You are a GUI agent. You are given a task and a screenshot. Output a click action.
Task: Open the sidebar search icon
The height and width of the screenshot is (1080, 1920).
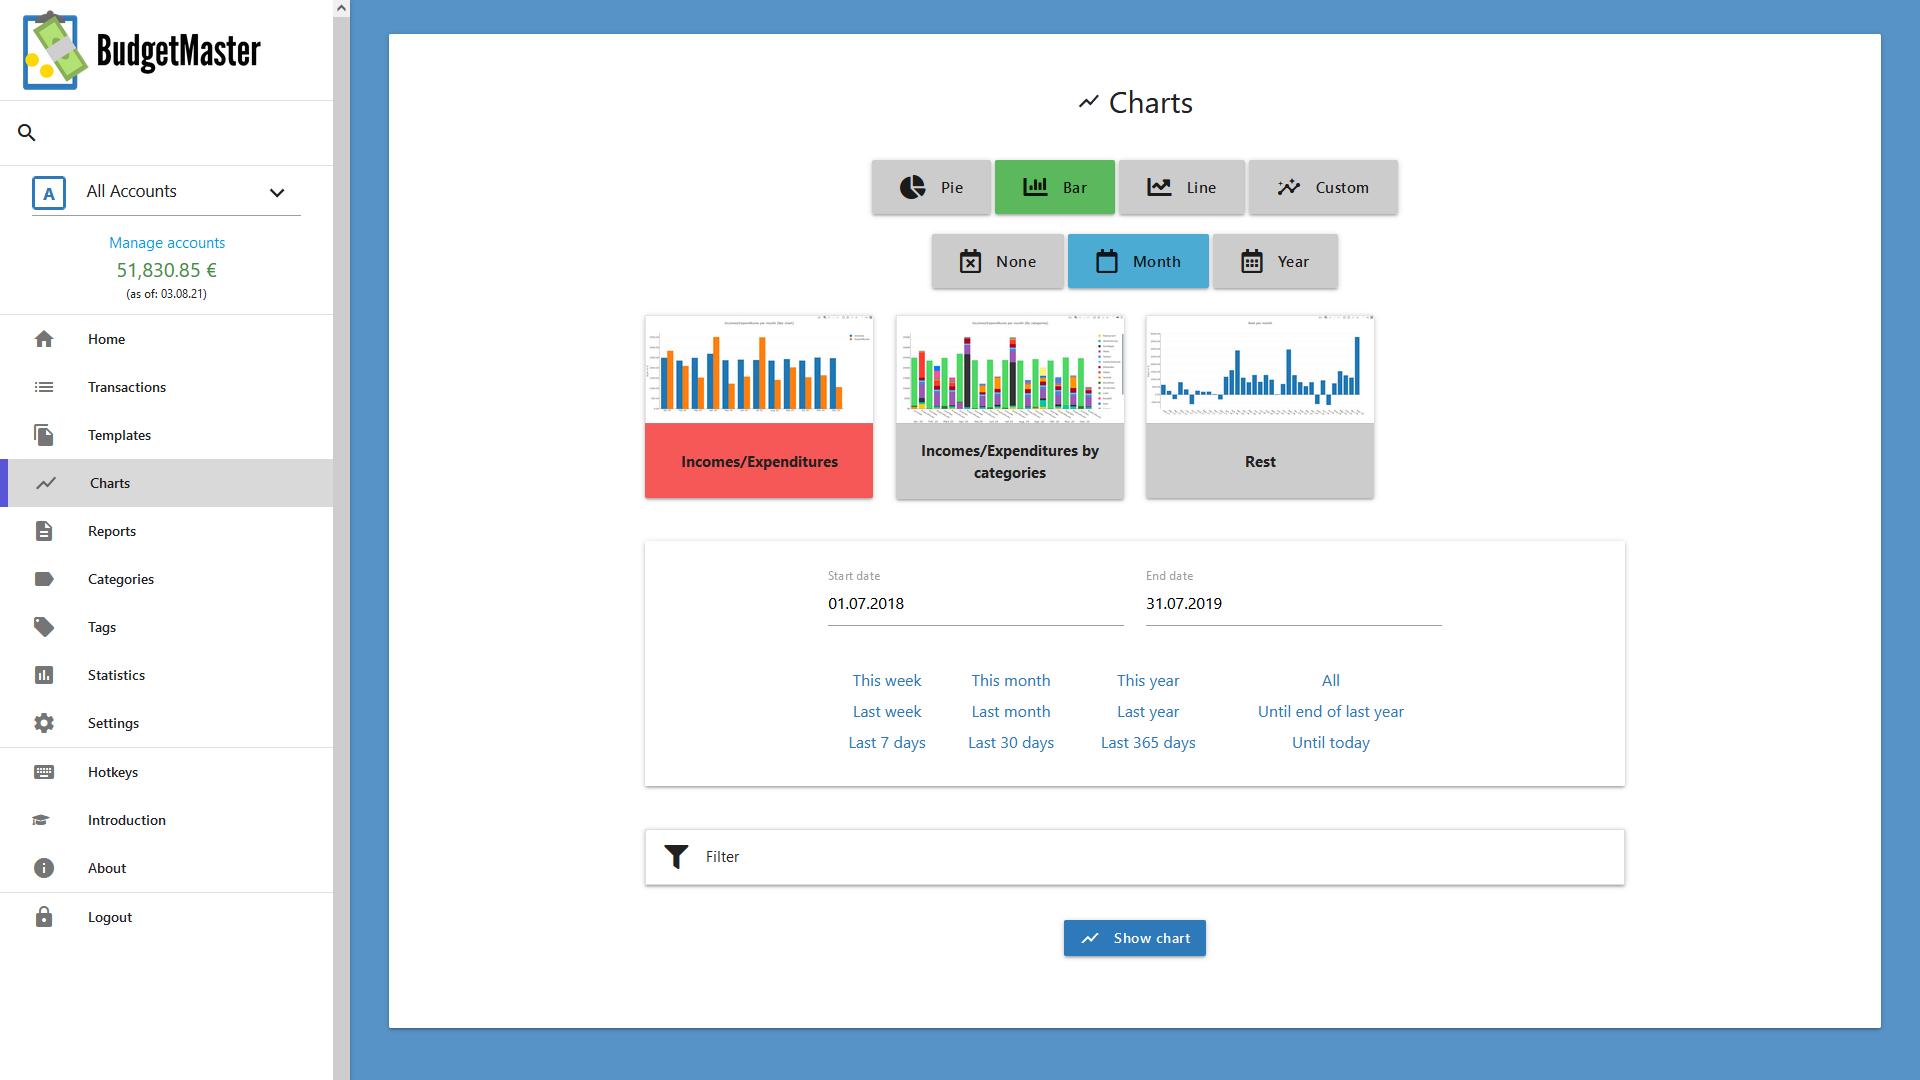(x=27, y=132)
